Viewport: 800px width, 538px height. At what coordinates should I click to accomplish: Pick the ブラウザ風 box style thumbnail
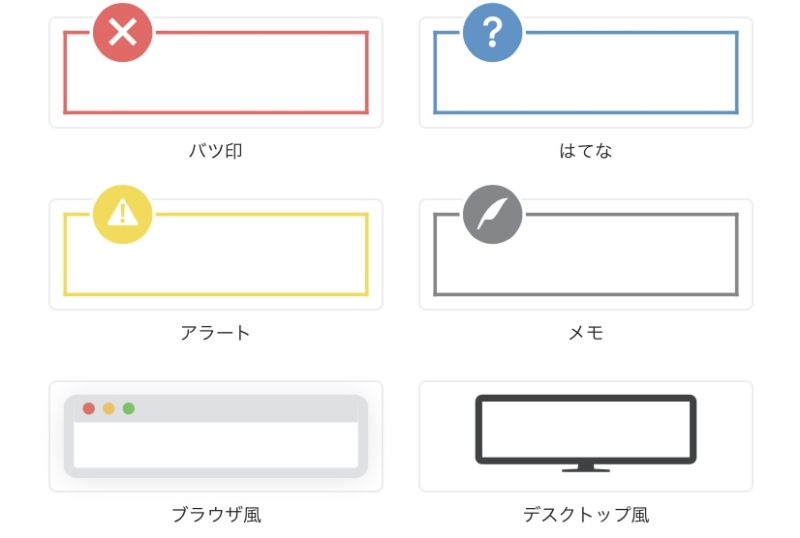[216, 436]
